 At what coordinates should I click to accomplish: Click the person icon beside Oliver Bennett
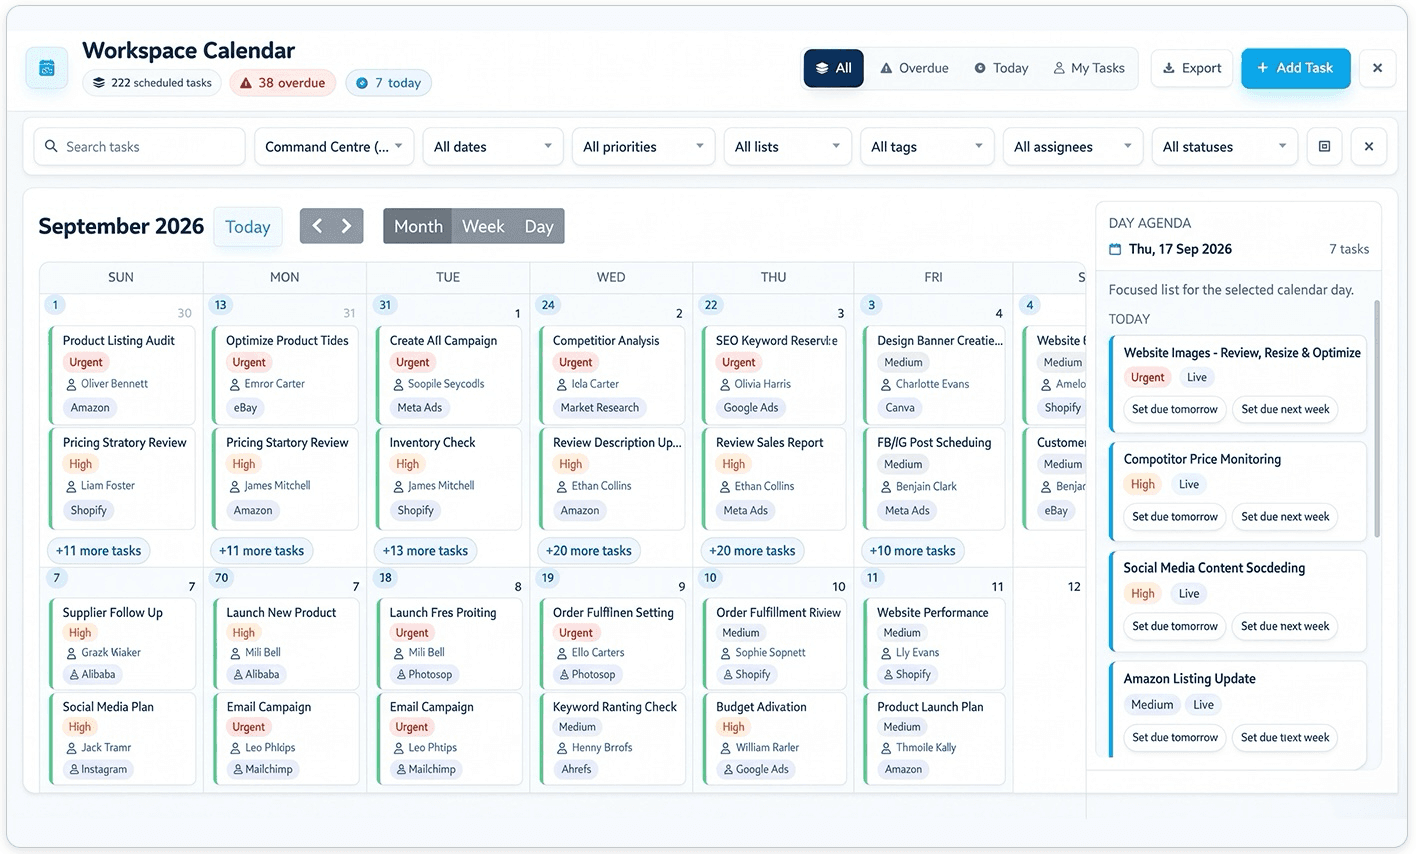[71, 384]
